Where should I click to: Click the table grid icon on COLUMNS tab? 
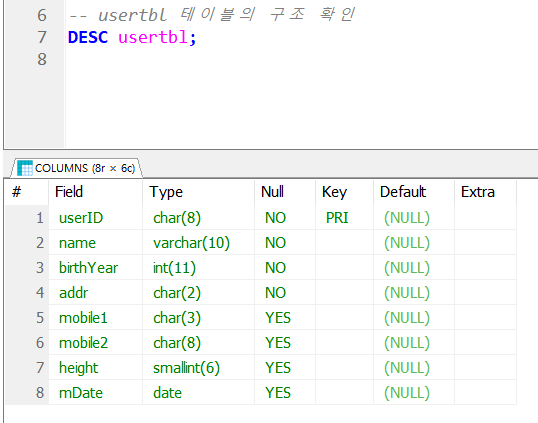[x=25, y=168]
